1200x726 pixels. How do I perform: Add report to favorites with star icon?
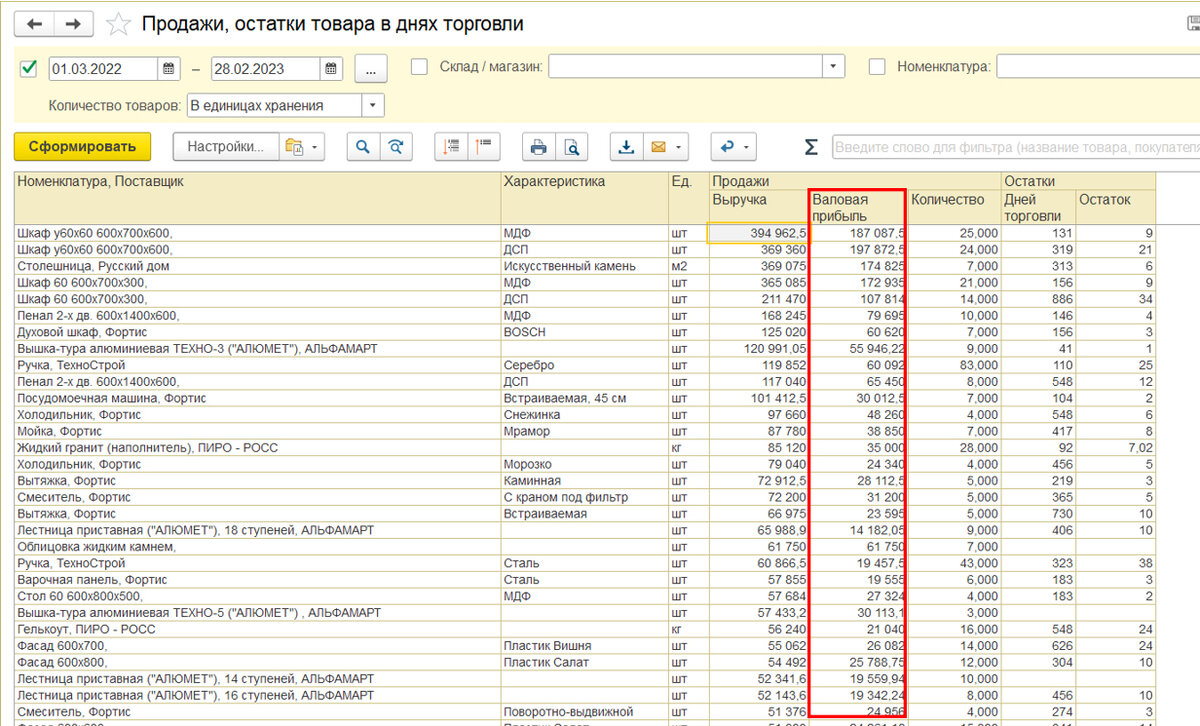click(x=118, y=23)
